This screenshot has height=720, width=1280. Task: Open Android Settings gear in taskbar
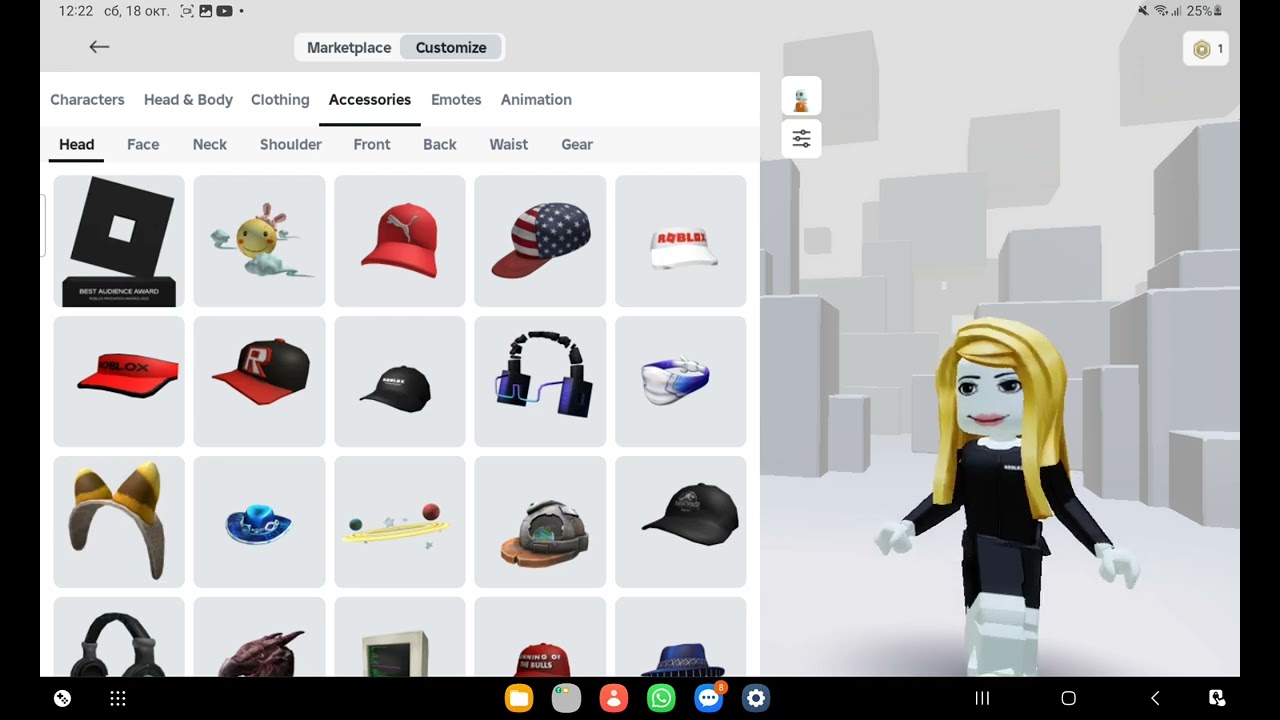(x=756, y=698)
